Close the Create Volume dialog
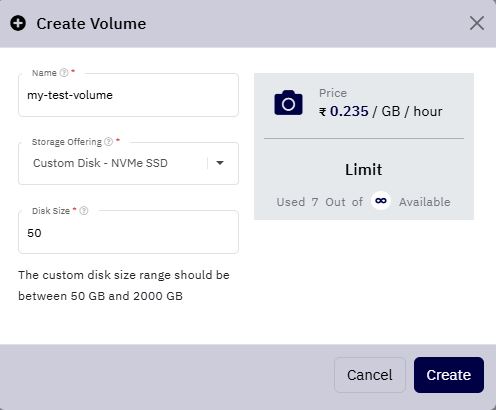Screen dimensions: 496x410 [477, 23]
